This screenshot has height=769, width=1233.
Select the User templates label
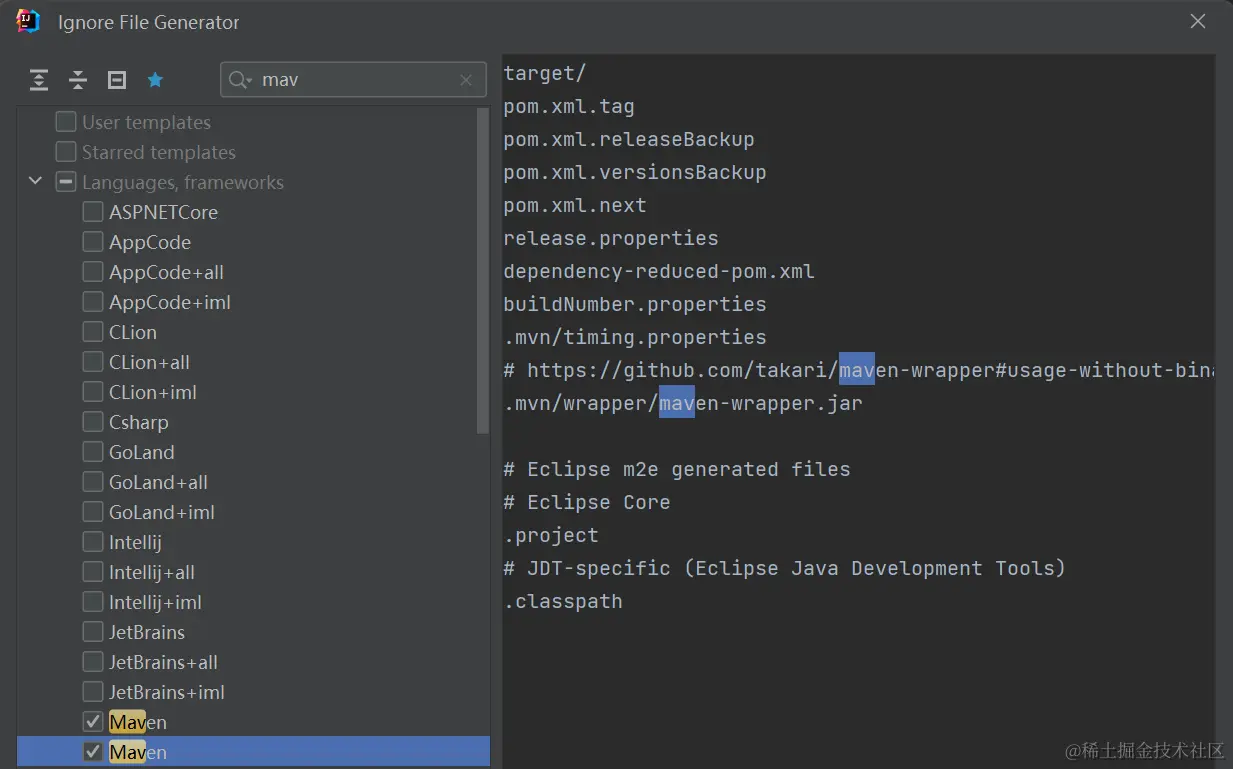pos(146,122)
